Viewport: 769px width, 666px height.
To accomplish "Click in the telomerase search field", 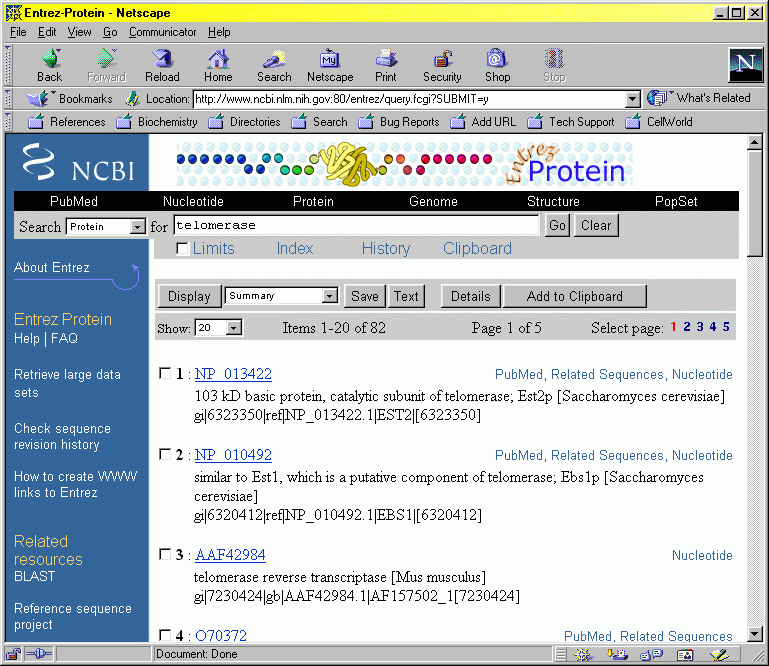I will pyautogui.click(x=356, y=225).
